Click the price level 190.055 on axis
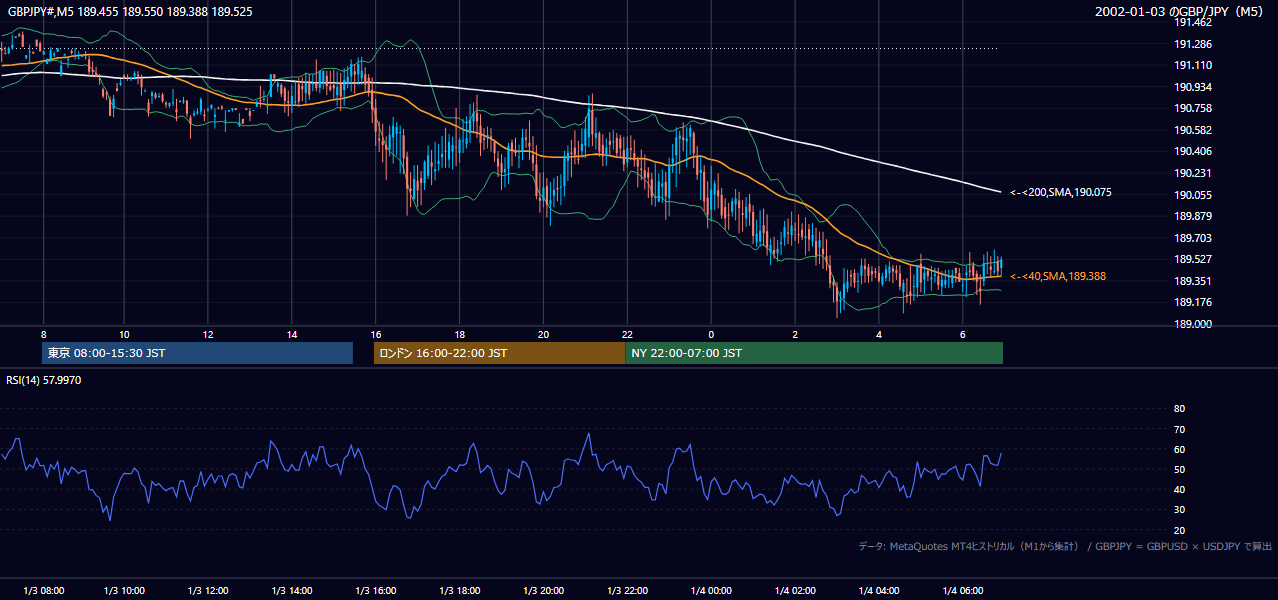 (x=1193, y=195)
